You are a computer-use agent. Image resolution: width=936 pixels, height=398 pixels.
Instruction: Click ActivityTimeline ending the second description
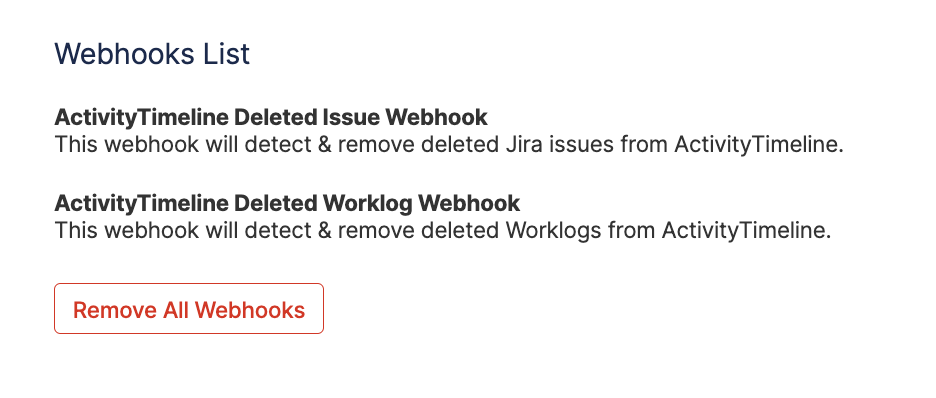746,231
